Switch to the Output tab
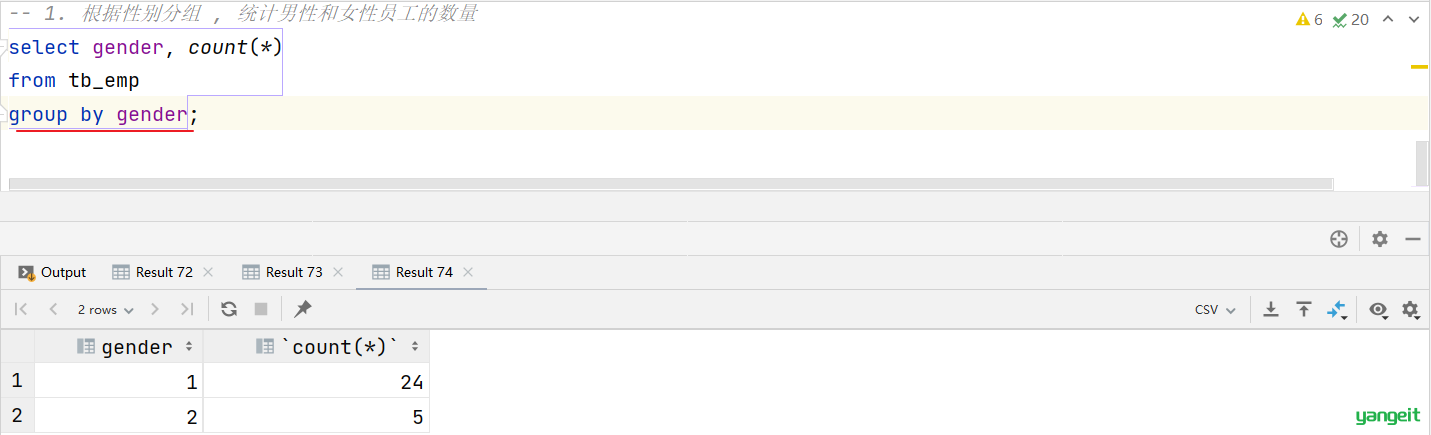 tap(53, 272)
